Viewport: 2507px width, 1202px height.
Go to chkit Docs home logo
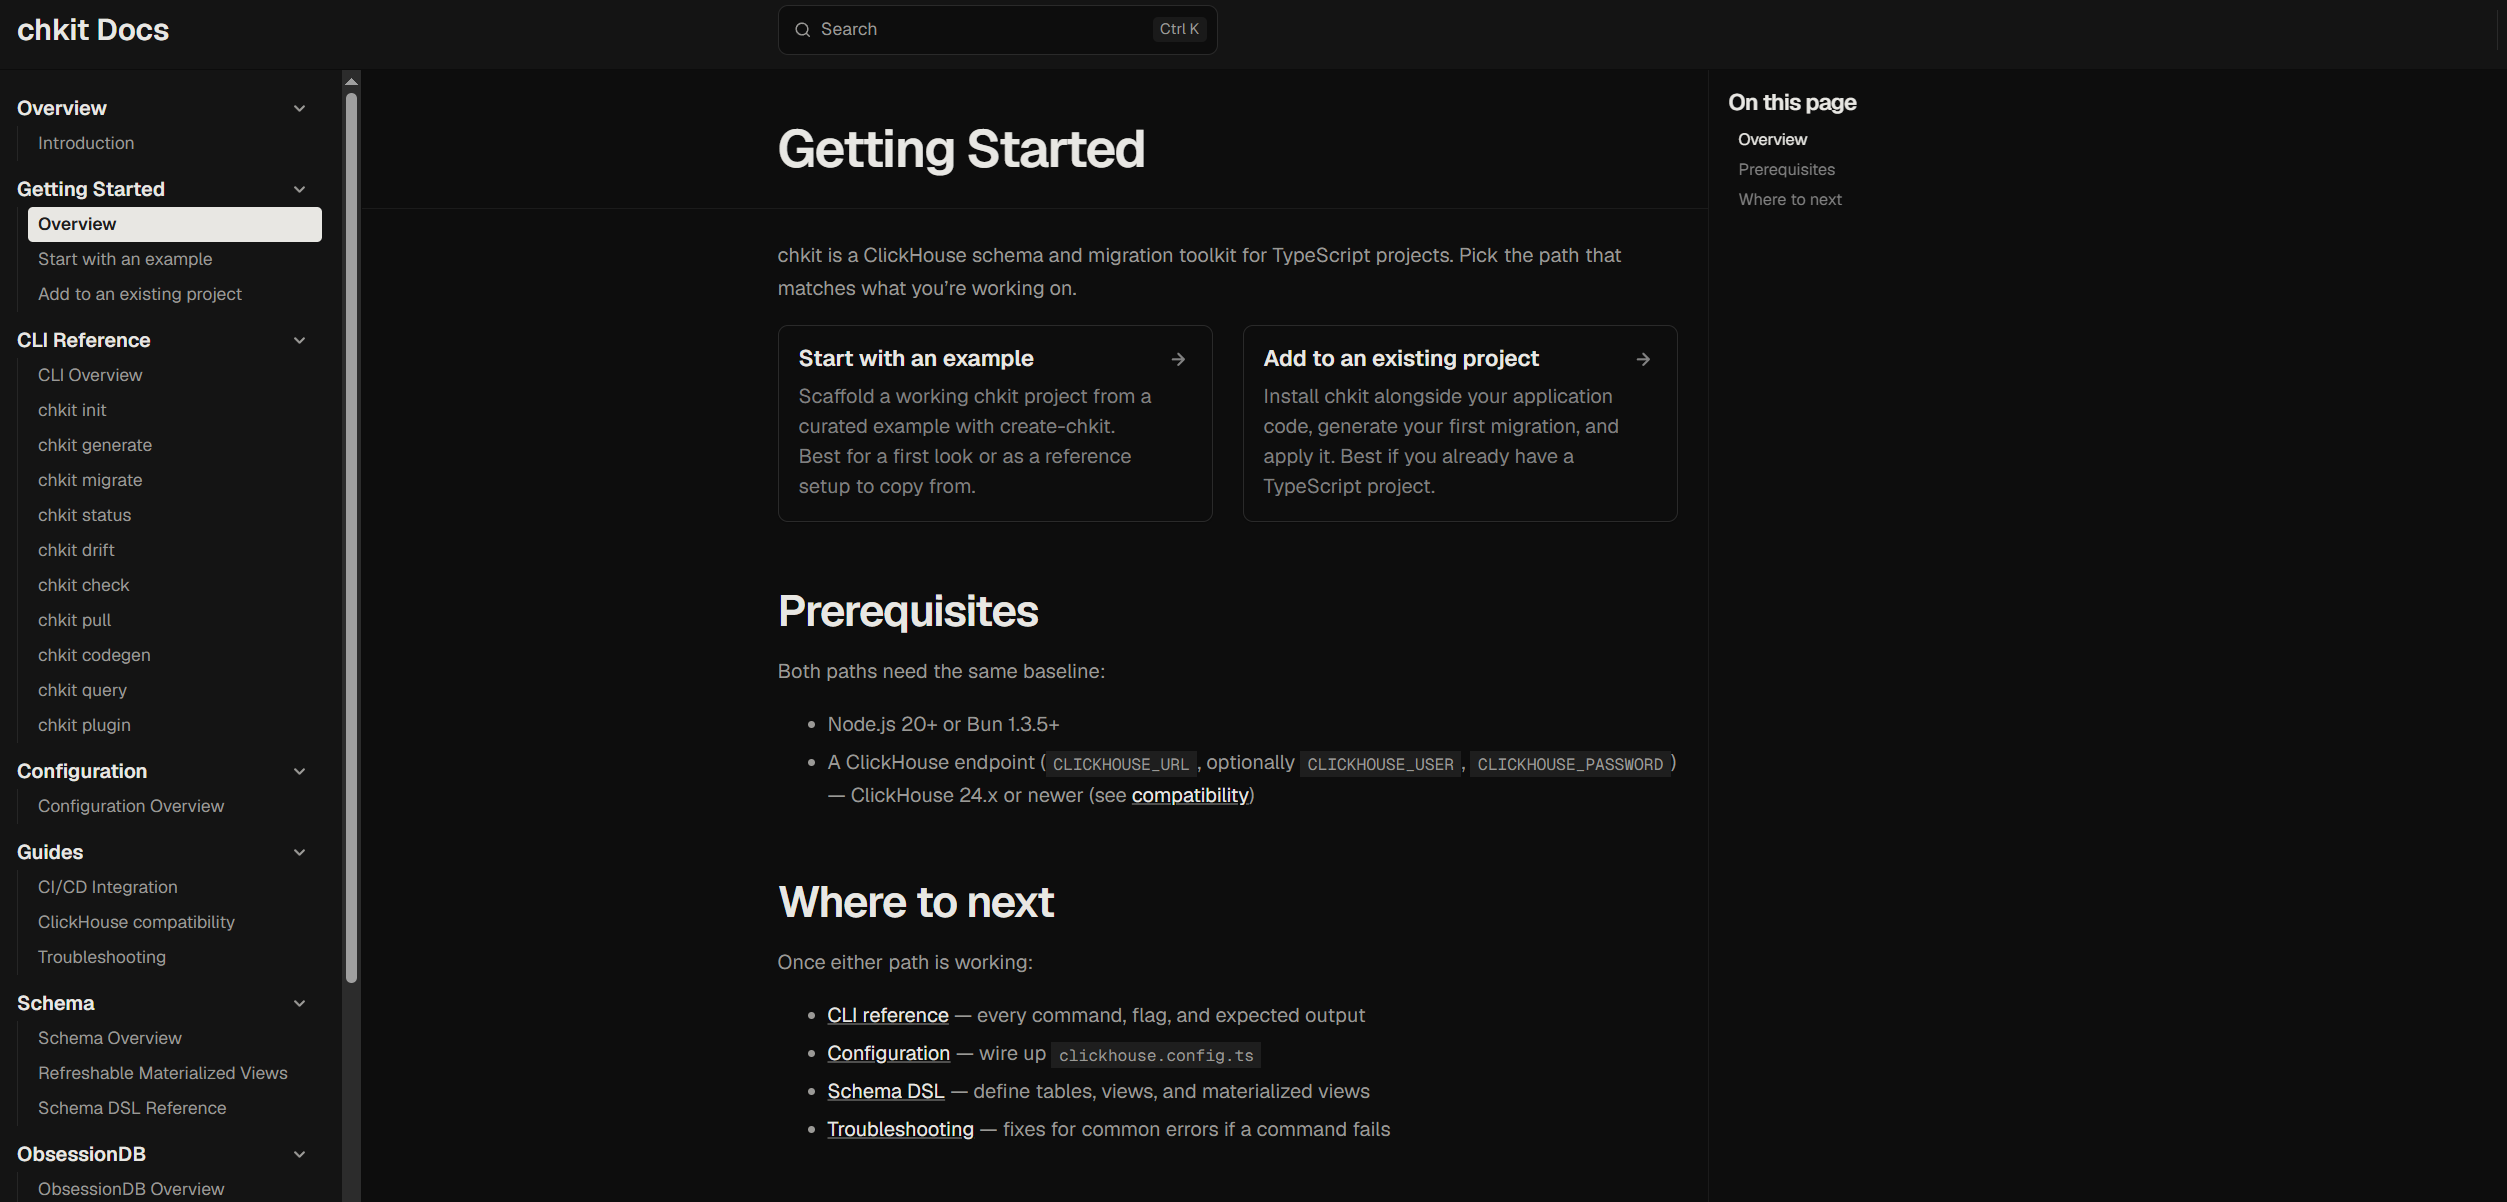tap(93, 30)
